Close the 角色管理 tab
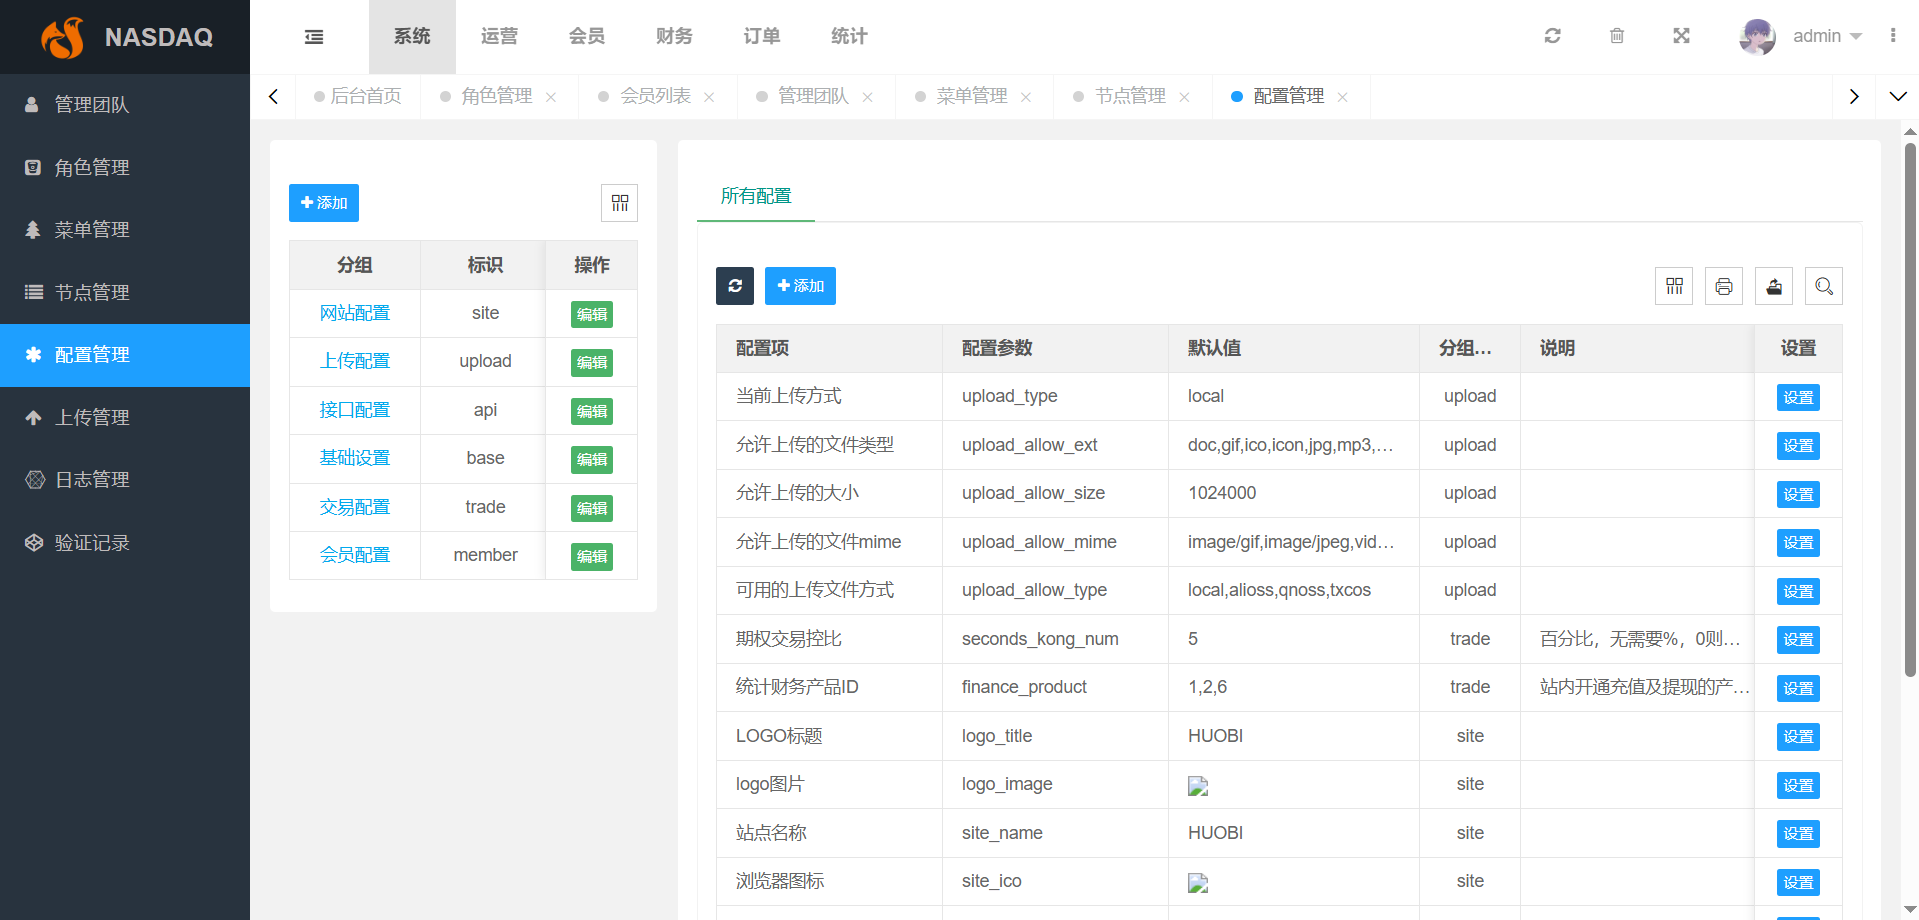The height and width of the screenshot is (920, 1919). (551, 97)
